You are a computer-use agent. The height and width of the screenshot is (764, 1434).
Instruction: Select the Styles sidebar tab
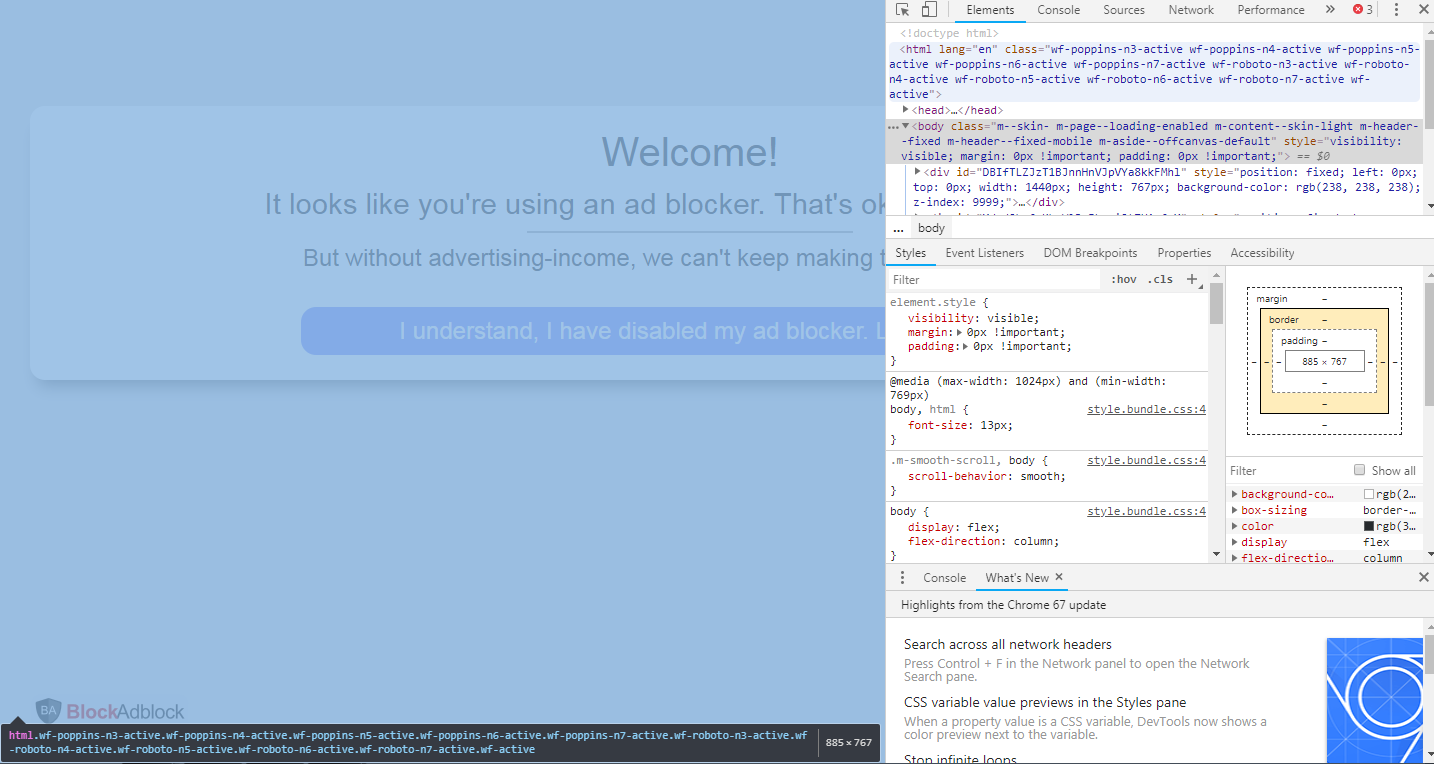click(x=910, y=253)
